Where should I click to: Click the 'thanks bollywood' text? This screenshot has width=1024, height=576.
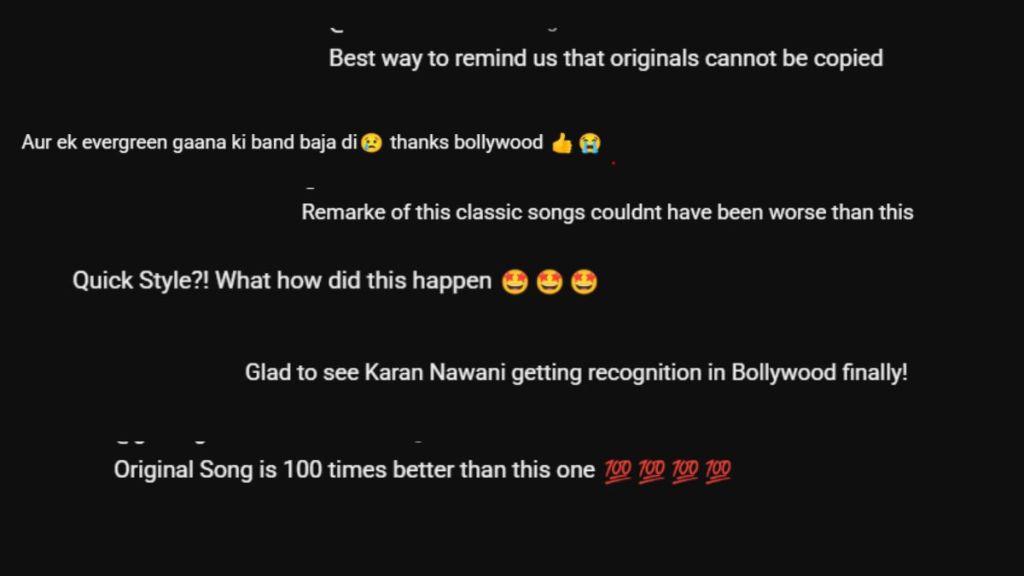pyautogui.click(x=466, y=142)
